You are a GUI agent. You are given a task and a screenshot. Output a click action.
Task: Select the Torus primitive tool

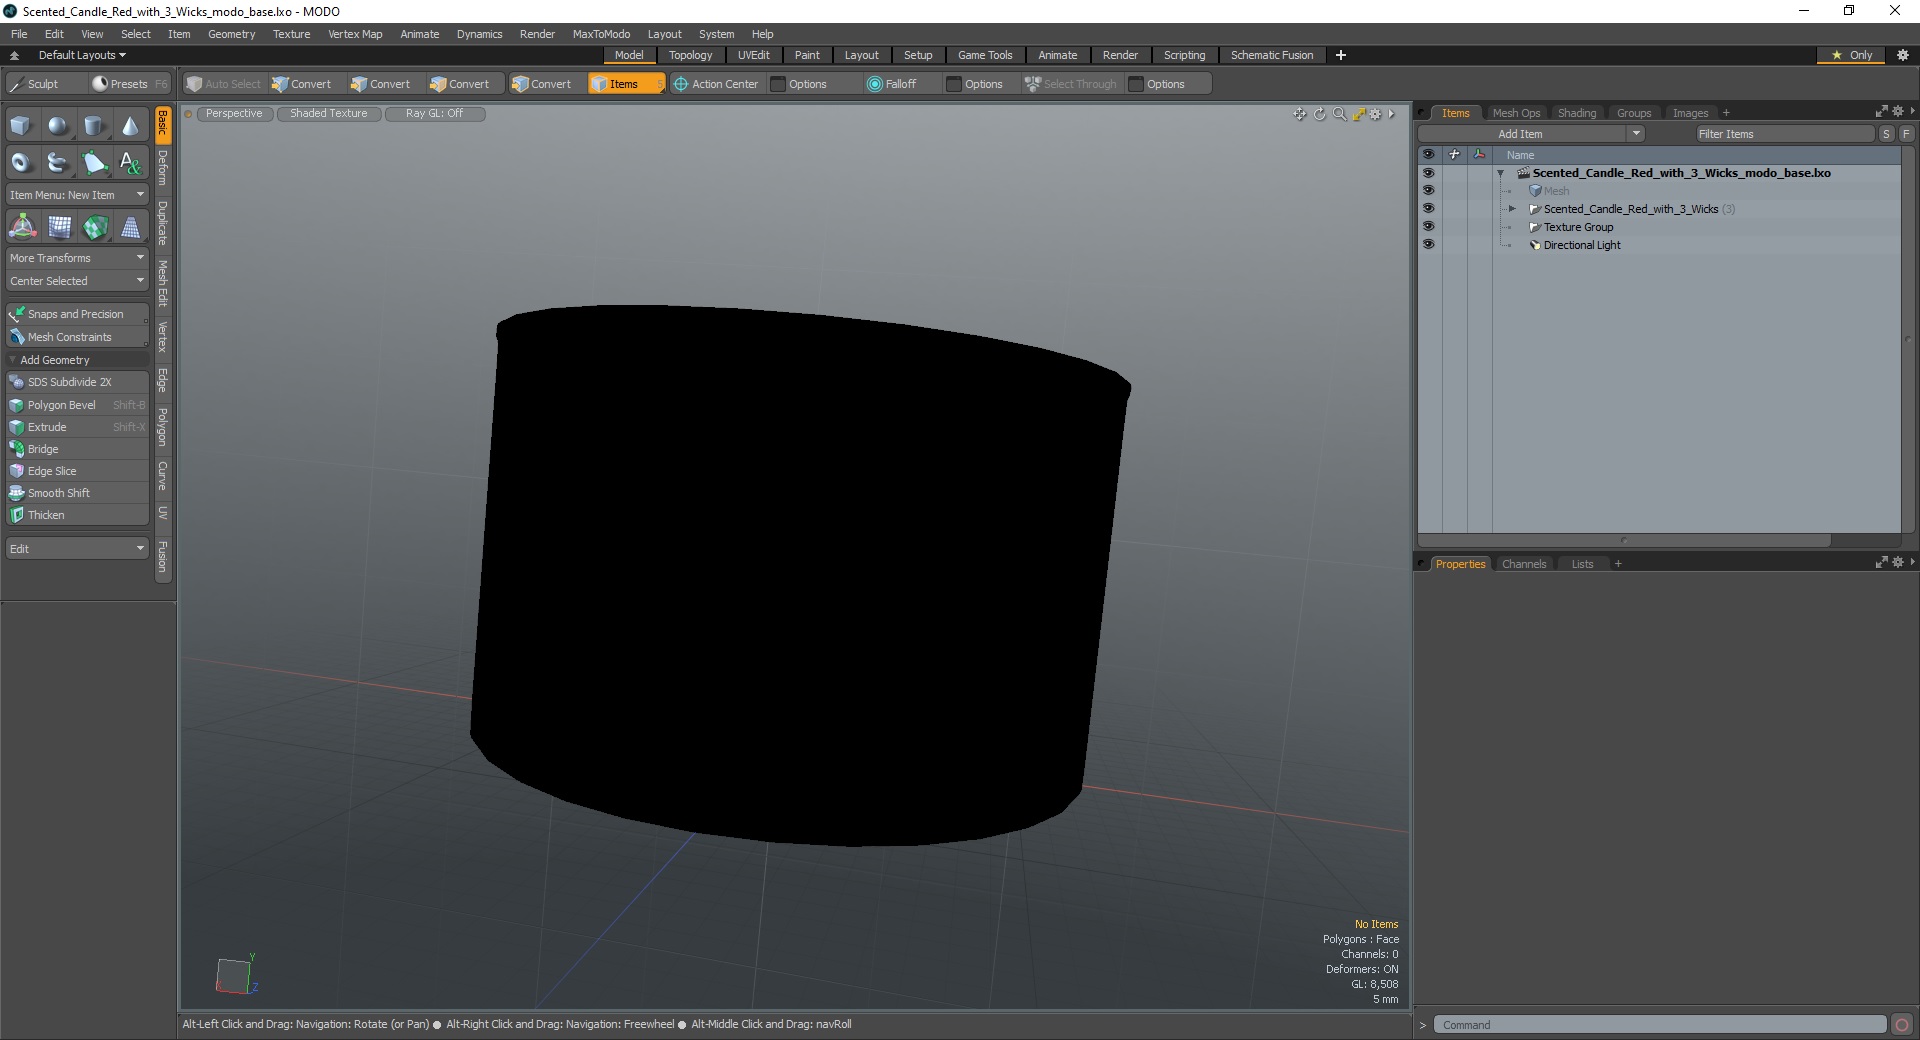(21, 162)
